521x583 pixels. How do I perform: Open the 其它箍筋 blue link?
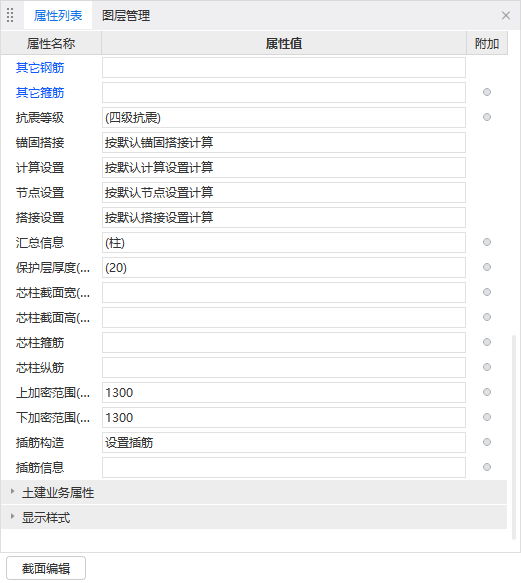coord(40,93)
